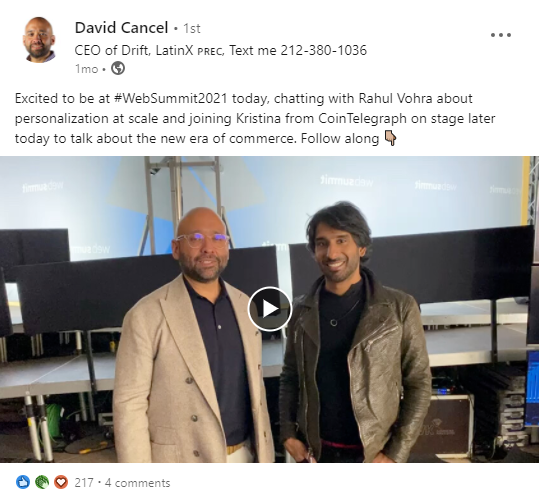Screen dimensions: 539x499
Task: Open the 217 reactions count
Action: pos(84,483)
